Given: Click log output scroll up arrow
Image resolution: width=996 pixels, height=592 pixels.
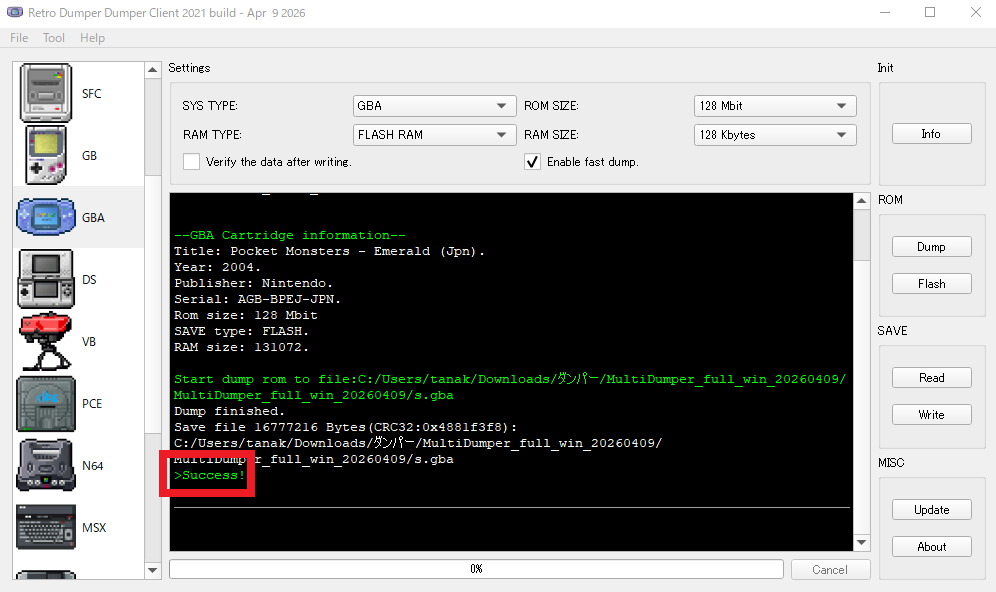Looking at the screenshot, I should (x=861, y=201).
